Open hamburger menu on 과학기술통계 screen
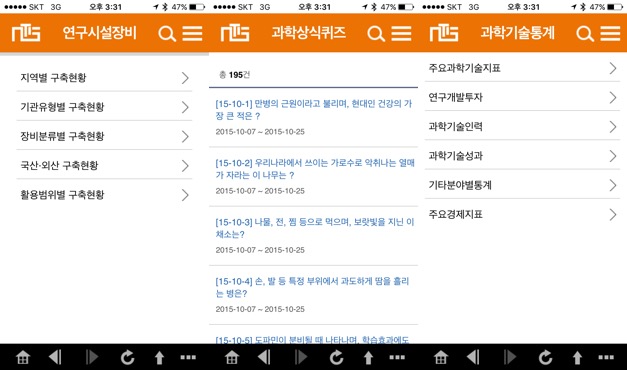Viewport: 627px width, 370px height. [611, 34]
